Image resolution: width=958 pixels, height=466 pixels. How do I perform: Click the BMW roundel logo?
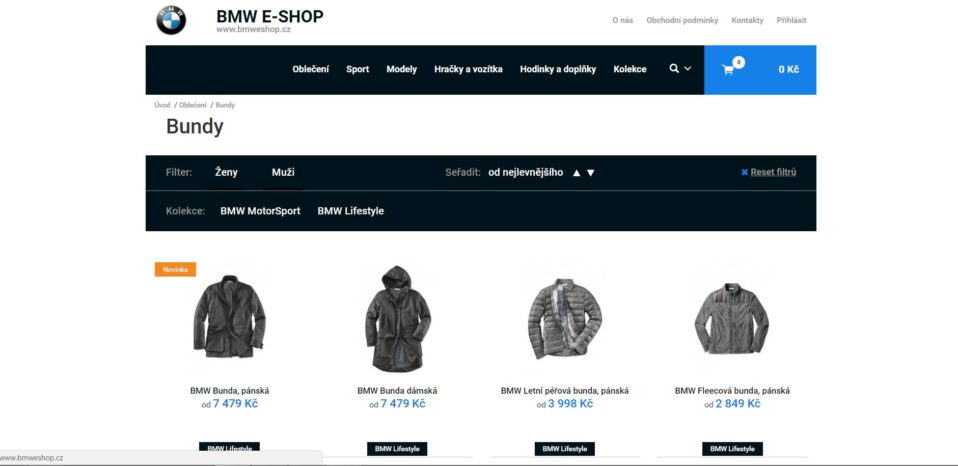[x=171, y=20]
